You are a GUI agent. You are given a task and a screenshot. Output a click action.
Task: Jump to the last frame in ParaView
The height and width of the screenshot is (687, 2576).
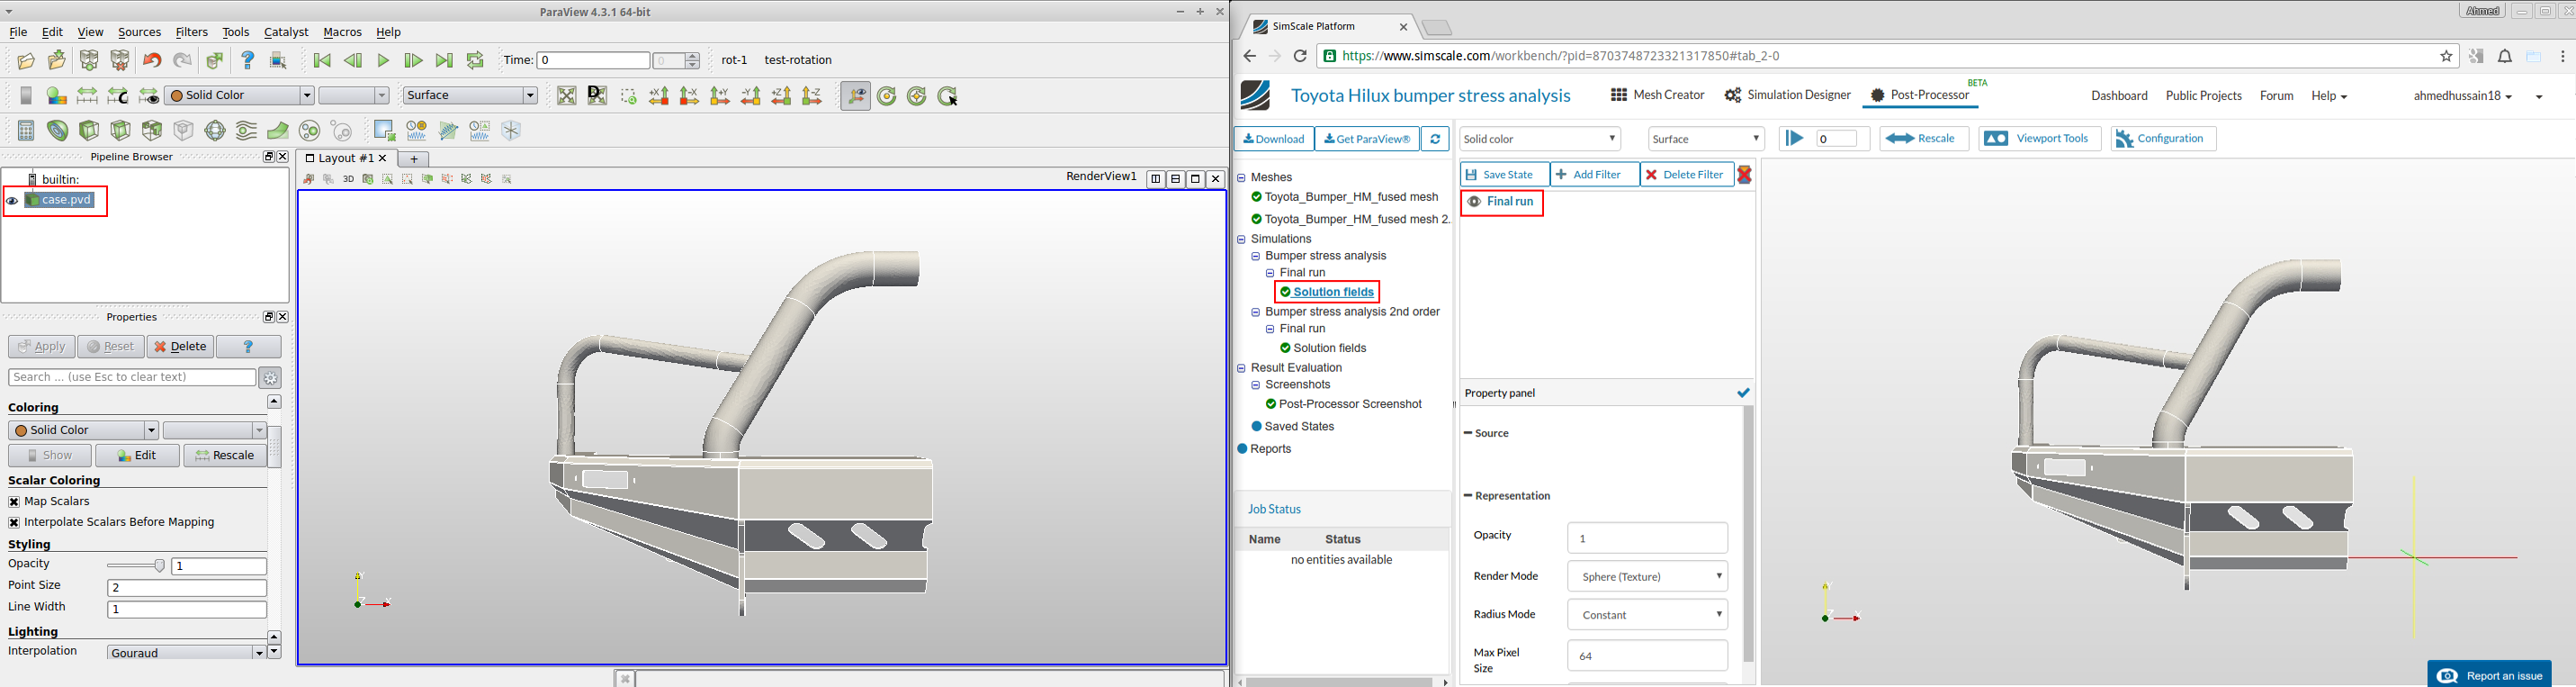[x=444, y=61]
